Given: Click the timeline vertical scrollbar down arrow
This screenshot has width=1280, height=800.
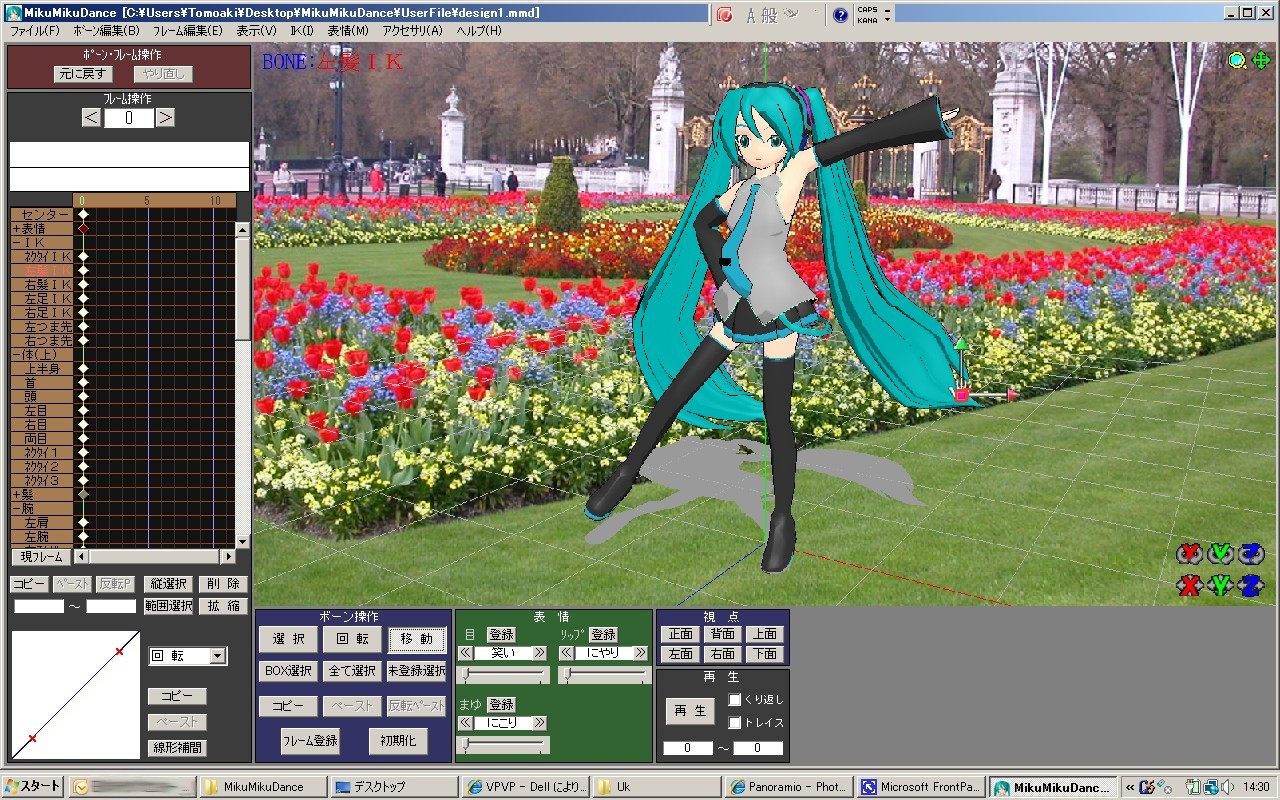Looking at the screenshot, I should click(x=242, y=541).
